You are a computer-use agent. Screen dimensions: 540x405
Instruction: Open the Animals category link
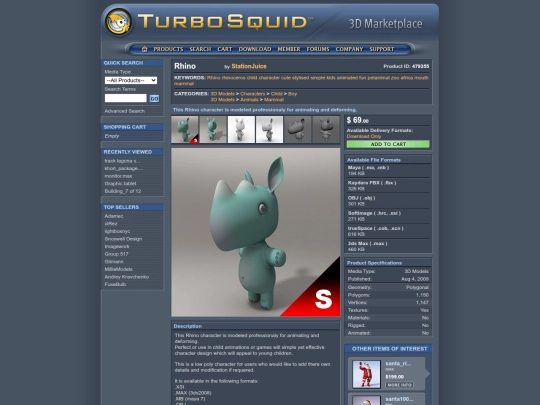249,100
